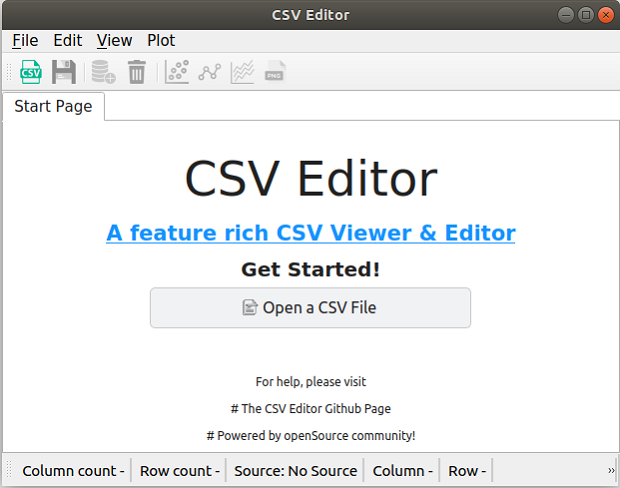Screen dimensions: 620x488
Task: Visit The CSV Editor Github Page link
Action: coord(311,409)
